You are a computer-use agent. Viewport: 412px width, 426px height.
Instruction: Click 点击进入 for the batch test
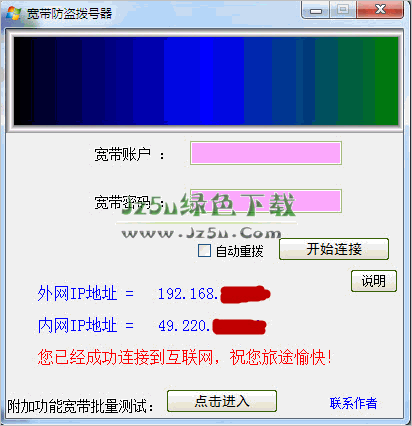[x=222, y=401]
